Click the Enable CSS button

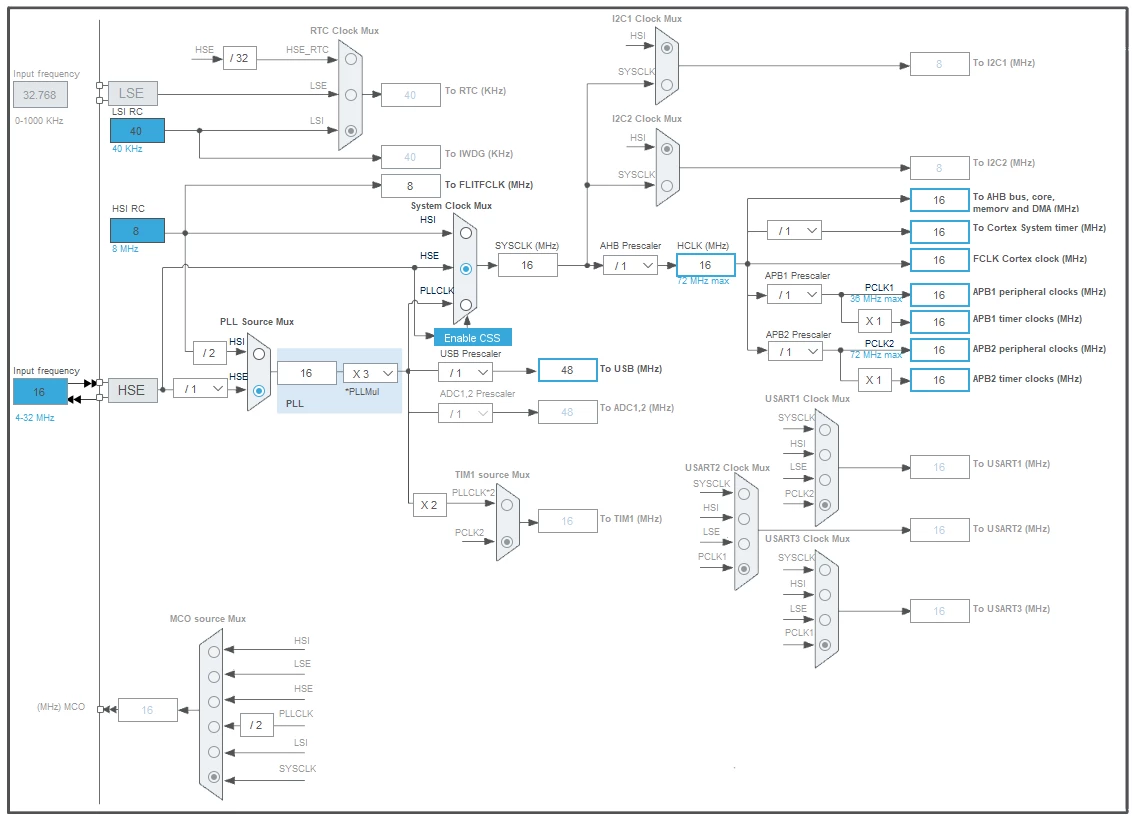coord(472,337)
